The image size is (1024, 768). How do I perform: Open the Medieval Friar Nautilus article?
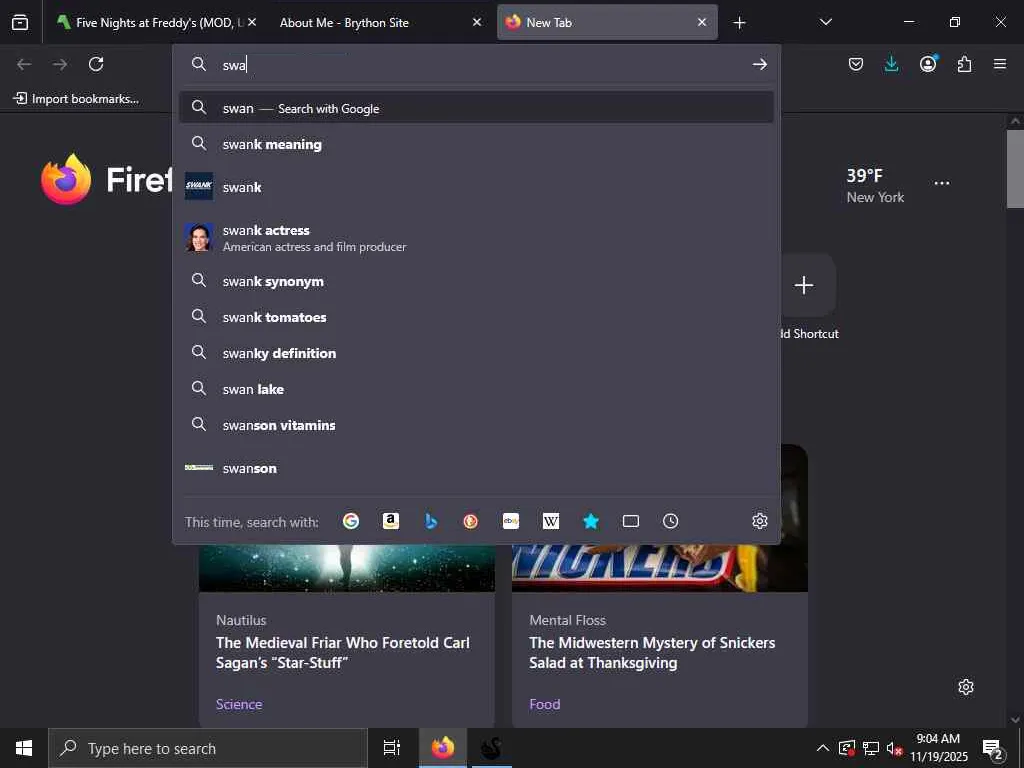pyautogui.click(x=342, y=652)
